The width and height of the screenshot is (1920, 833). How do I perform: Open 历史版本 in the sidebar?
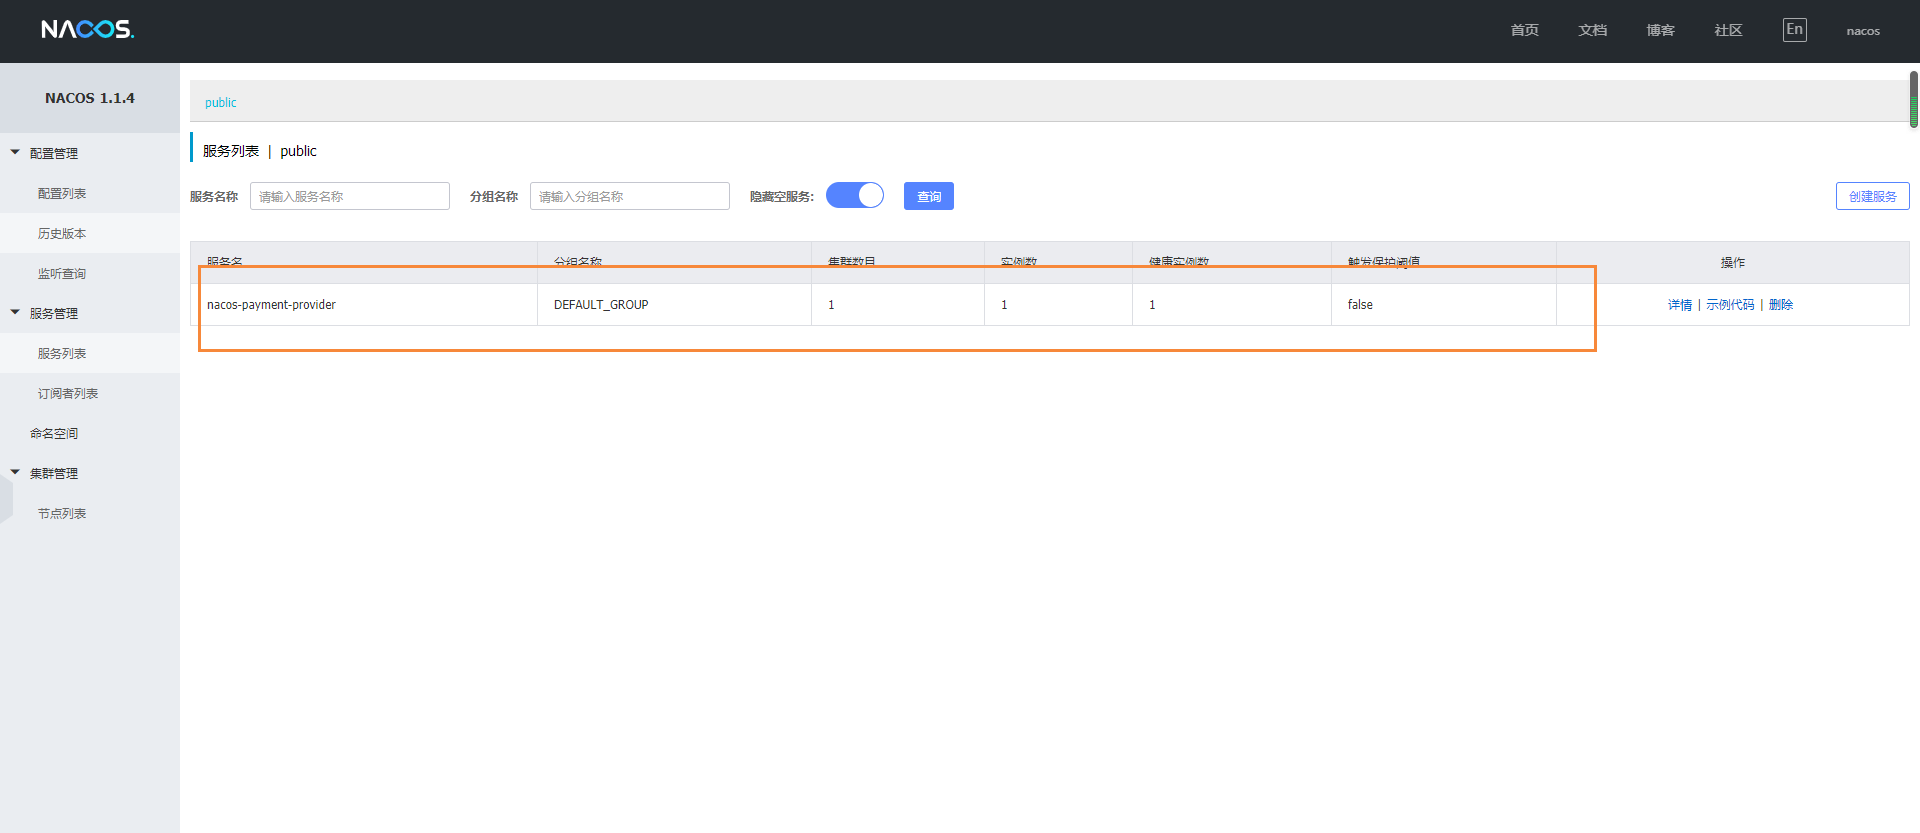62,233
